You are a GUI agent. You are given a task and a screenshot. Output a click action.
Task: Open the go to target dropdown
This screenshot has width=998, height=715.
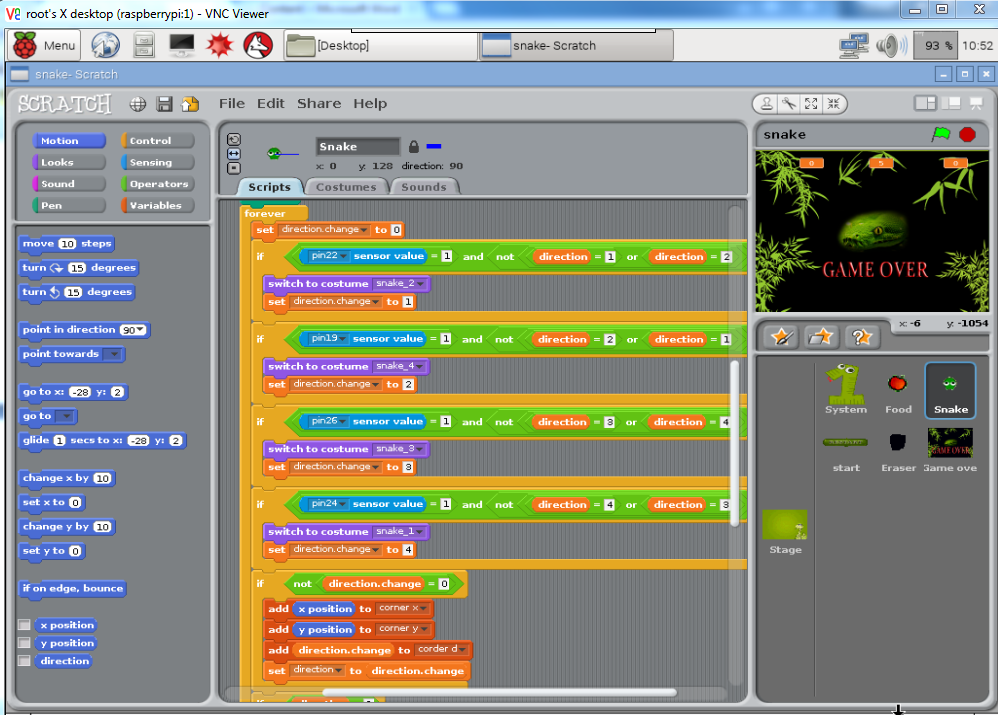pyautogui.click(x=66, y=416)
